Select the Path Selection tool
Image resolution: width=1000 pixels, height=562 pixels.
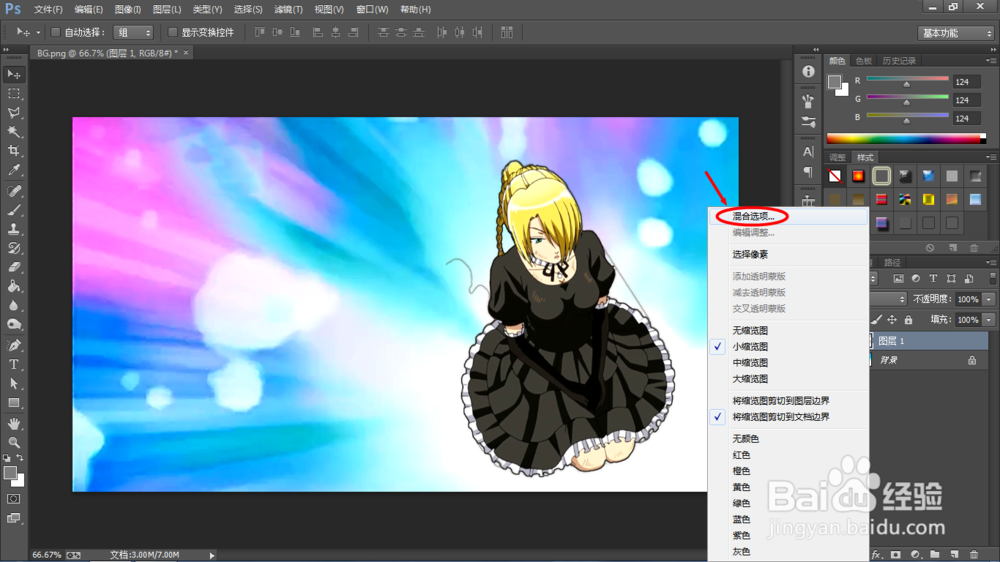13,384
